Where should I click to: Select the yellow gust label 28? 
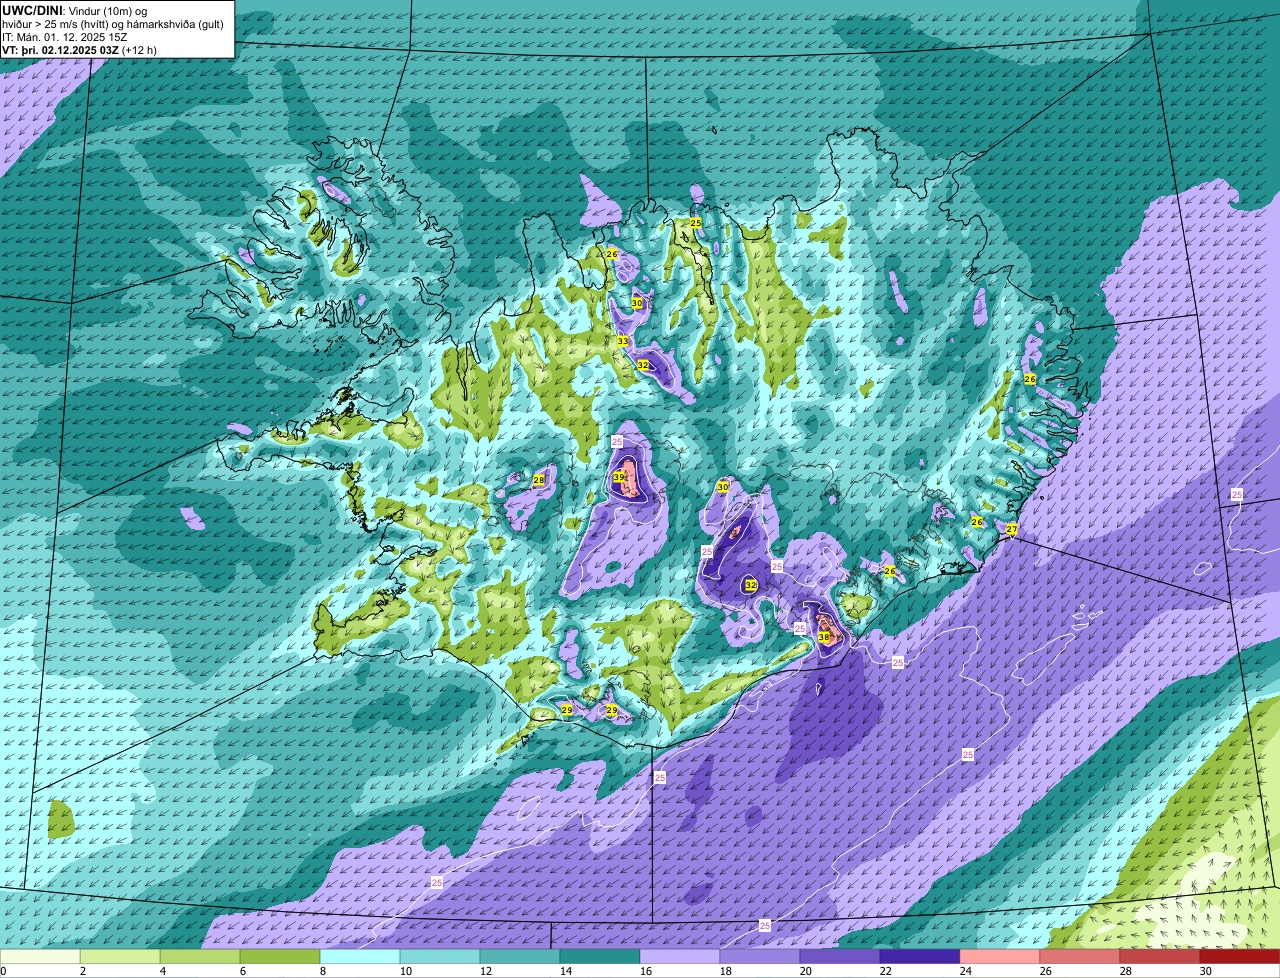[x=539, y=481]
